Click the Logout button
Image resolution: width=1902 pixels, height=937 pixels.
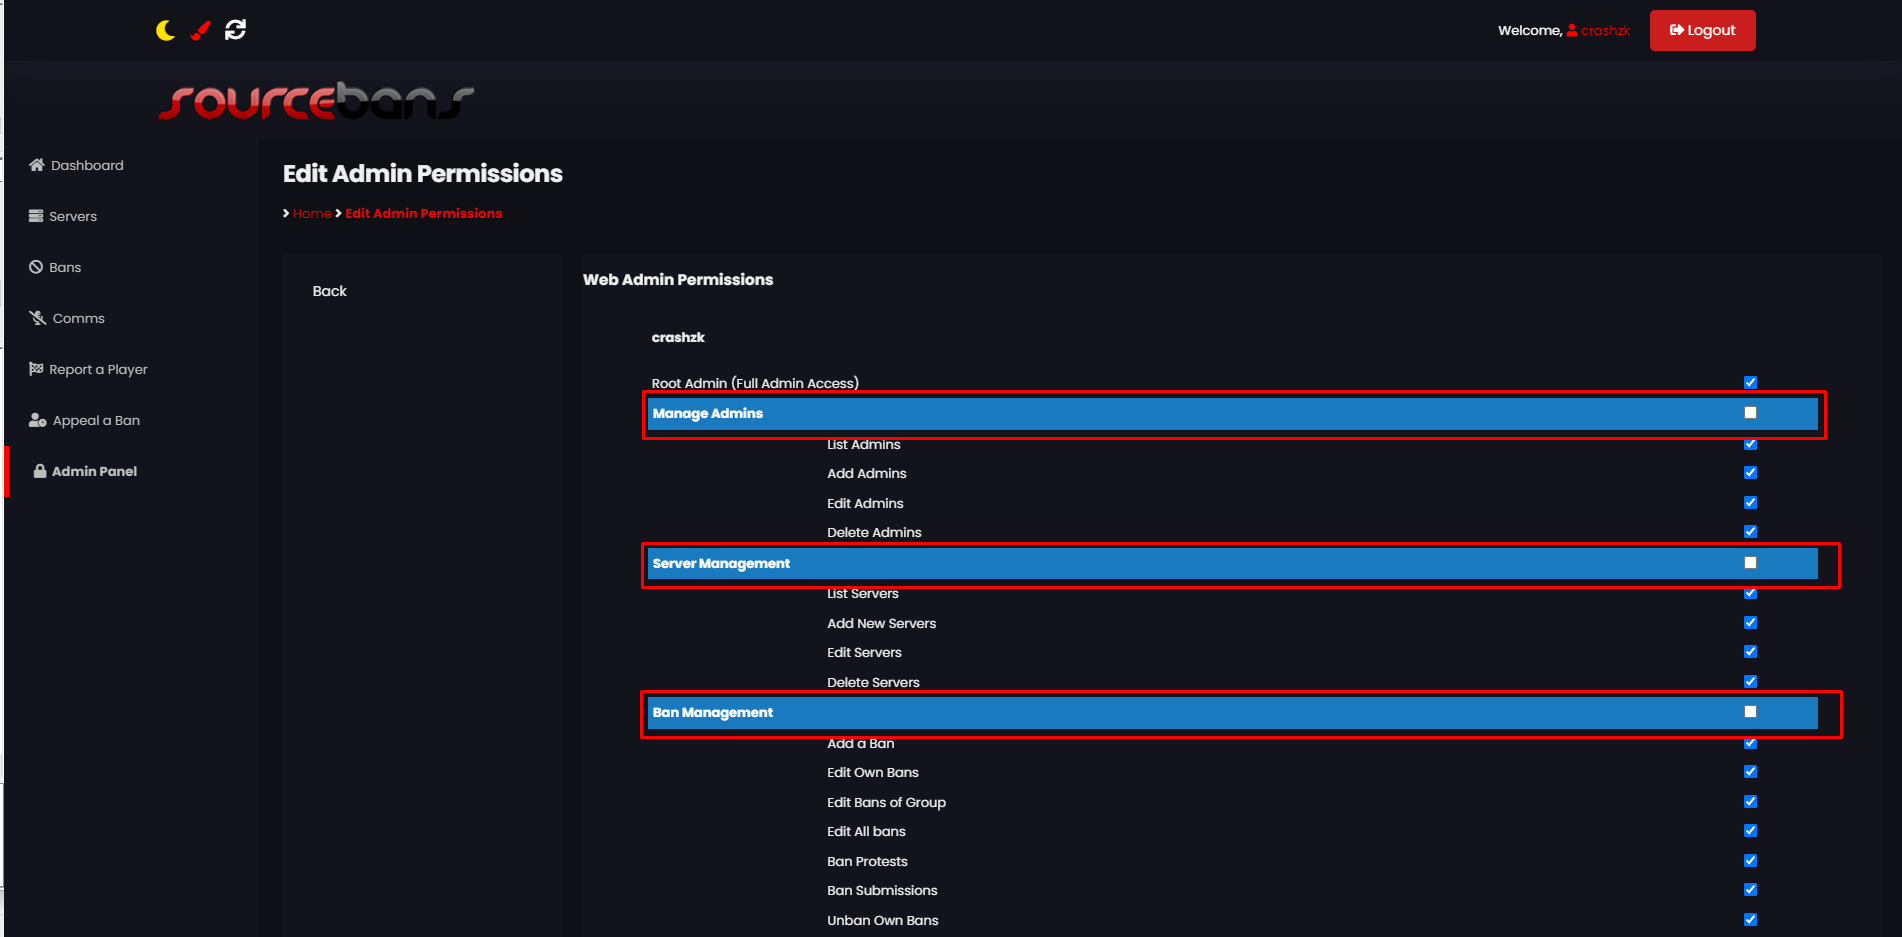click(1702, 30)
